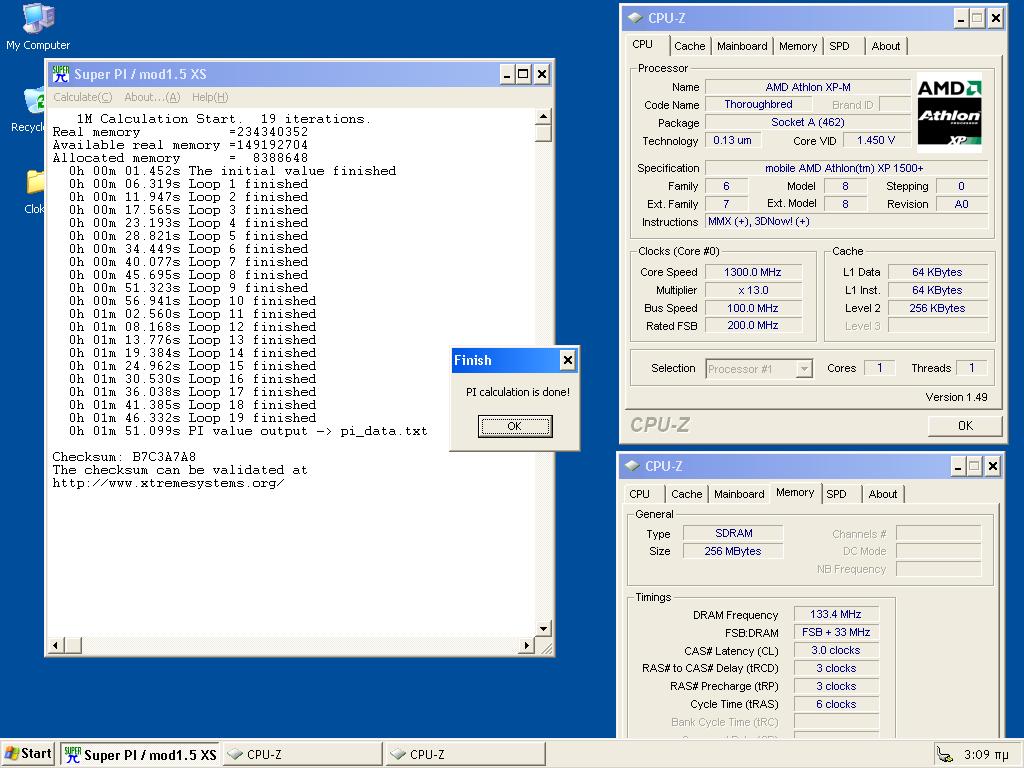Select the CPU tab in top CPU-Z
Screen dimensions: 1024x768
[643, 44]
